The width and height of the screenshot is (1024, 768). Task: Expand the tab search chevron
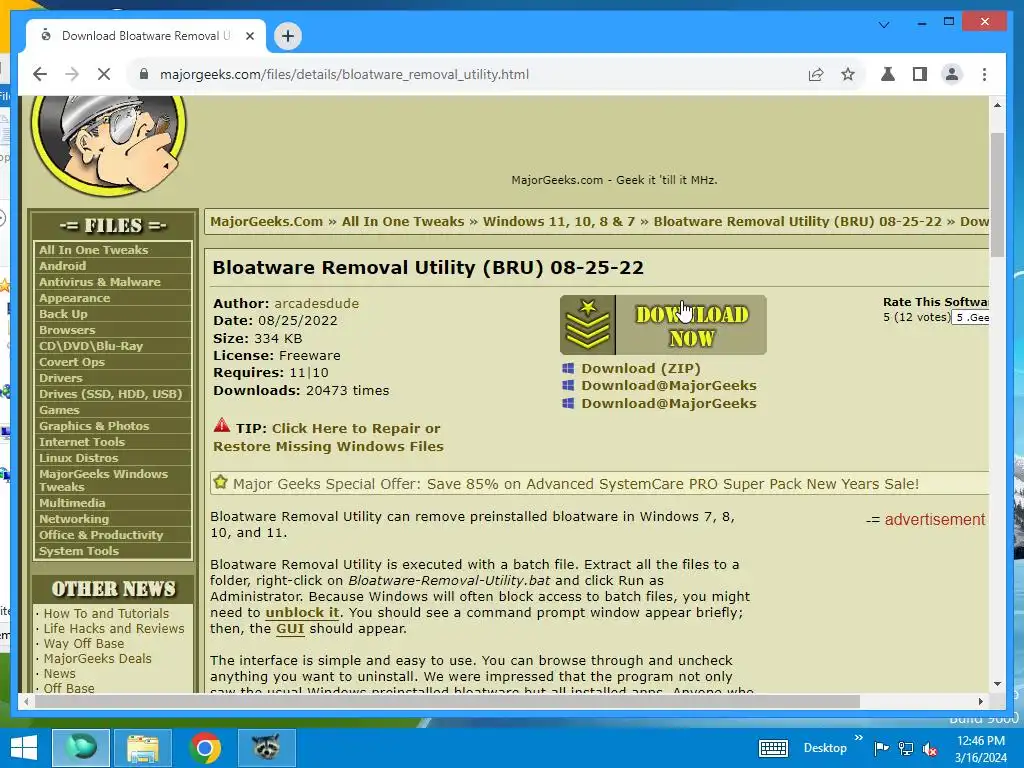tap(884, 25)
